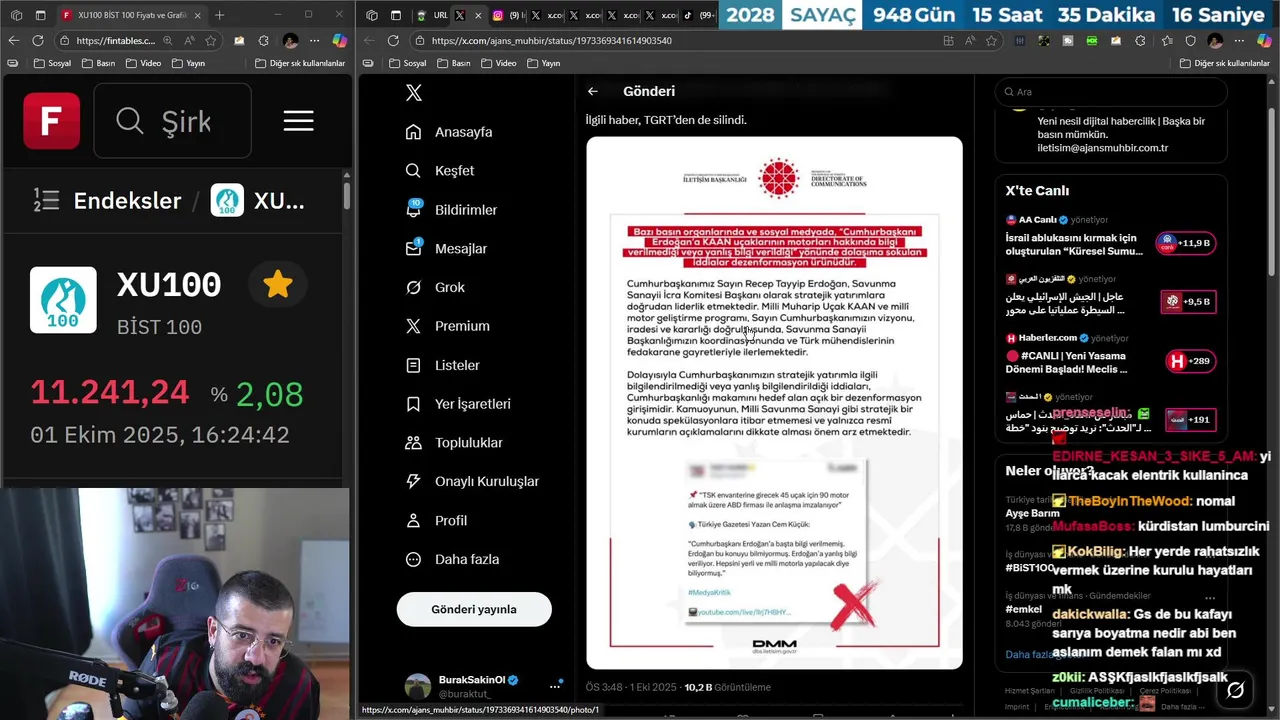Open Copilot icon in X window

tap(1265, 41)
